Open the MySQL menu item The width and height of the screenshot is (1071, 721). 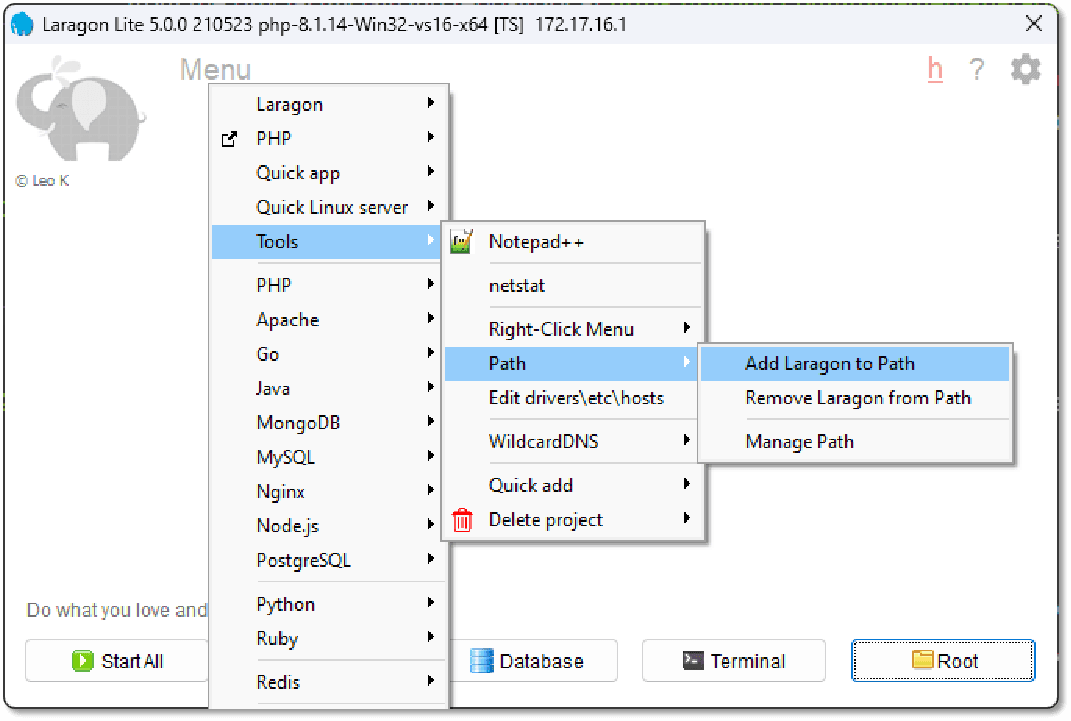[328, 457]
